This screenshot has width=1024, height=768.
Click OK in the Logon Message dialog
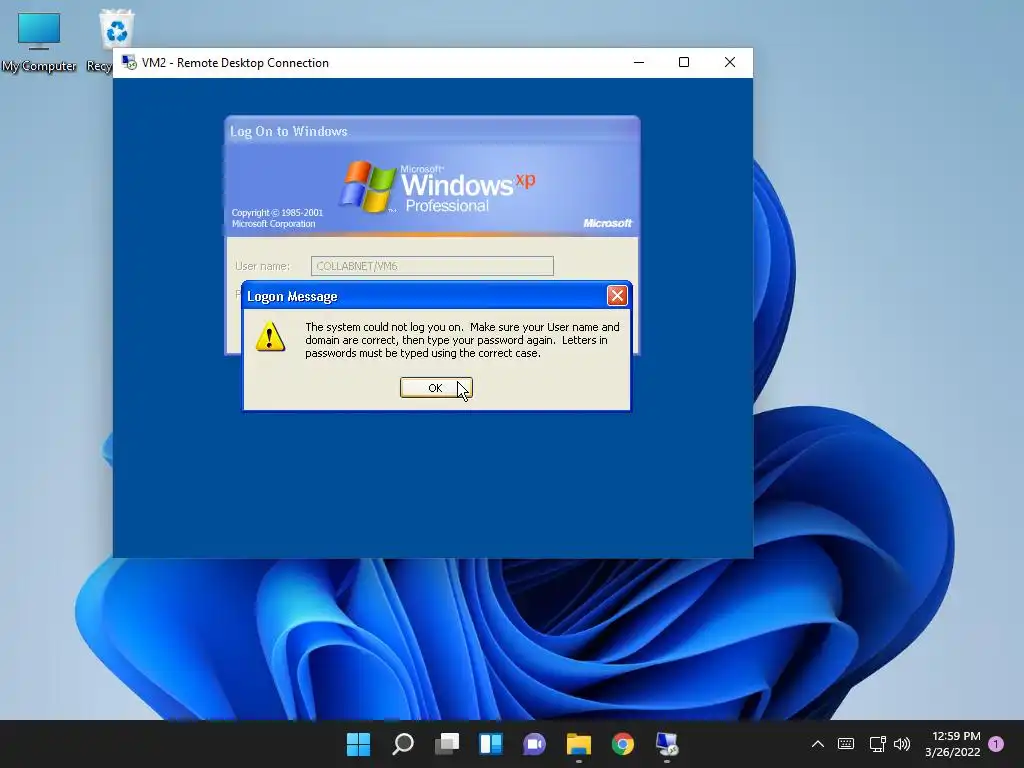coord(436,388)
